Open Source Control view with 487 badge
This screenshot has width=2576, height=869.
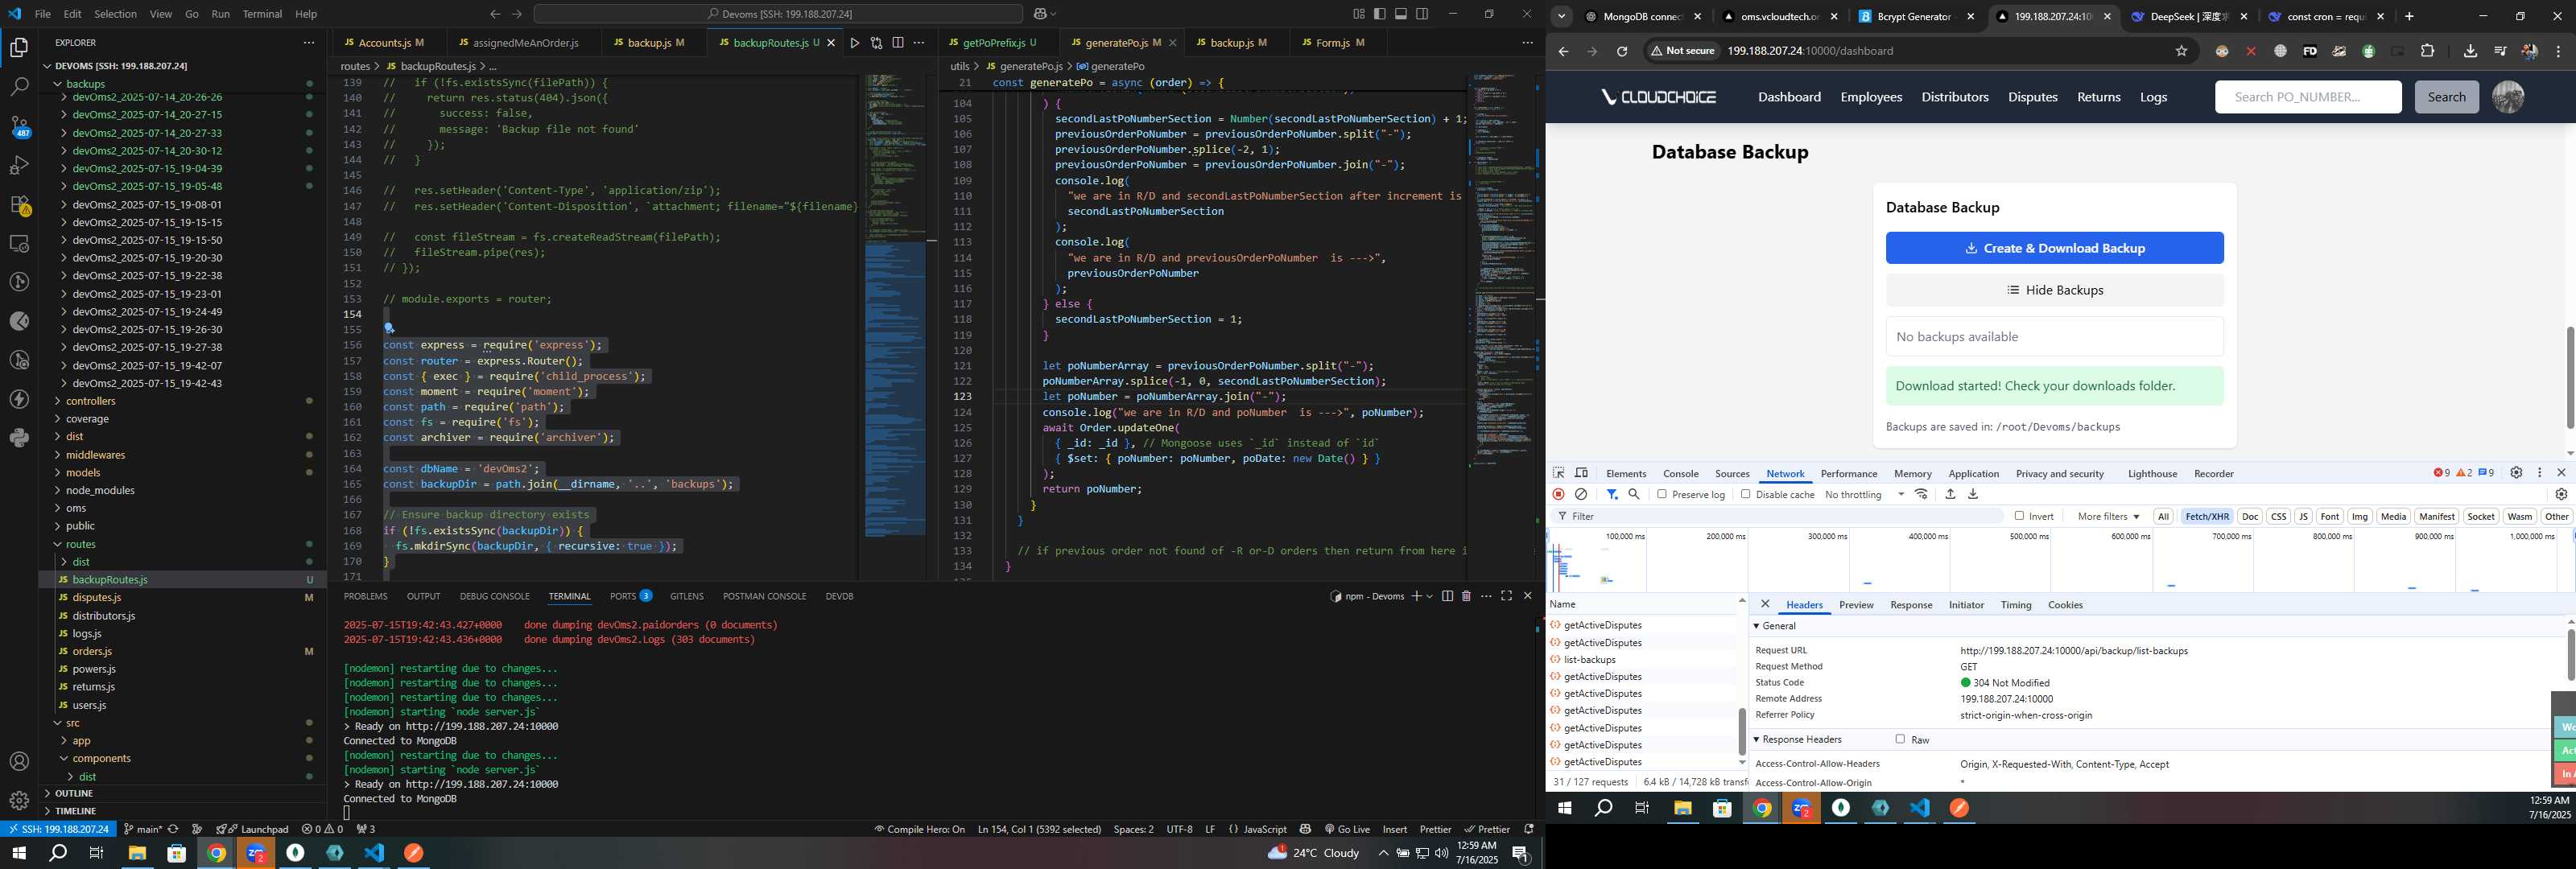(x=19, y=126)
